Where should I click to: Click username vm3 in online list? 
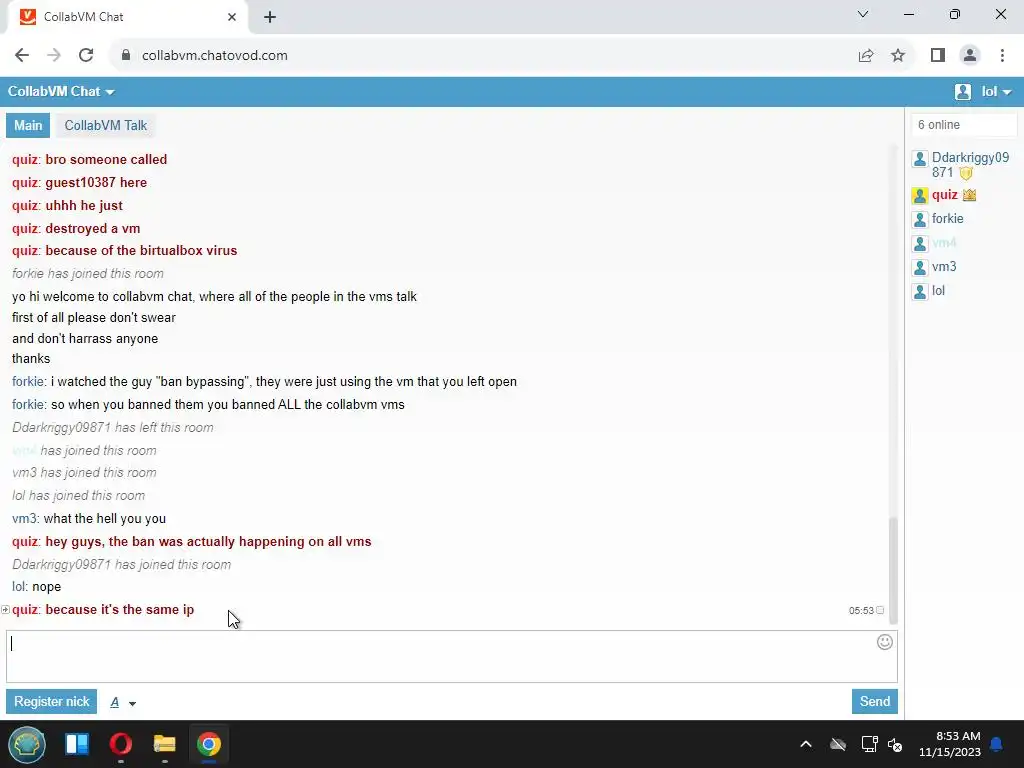944,266
